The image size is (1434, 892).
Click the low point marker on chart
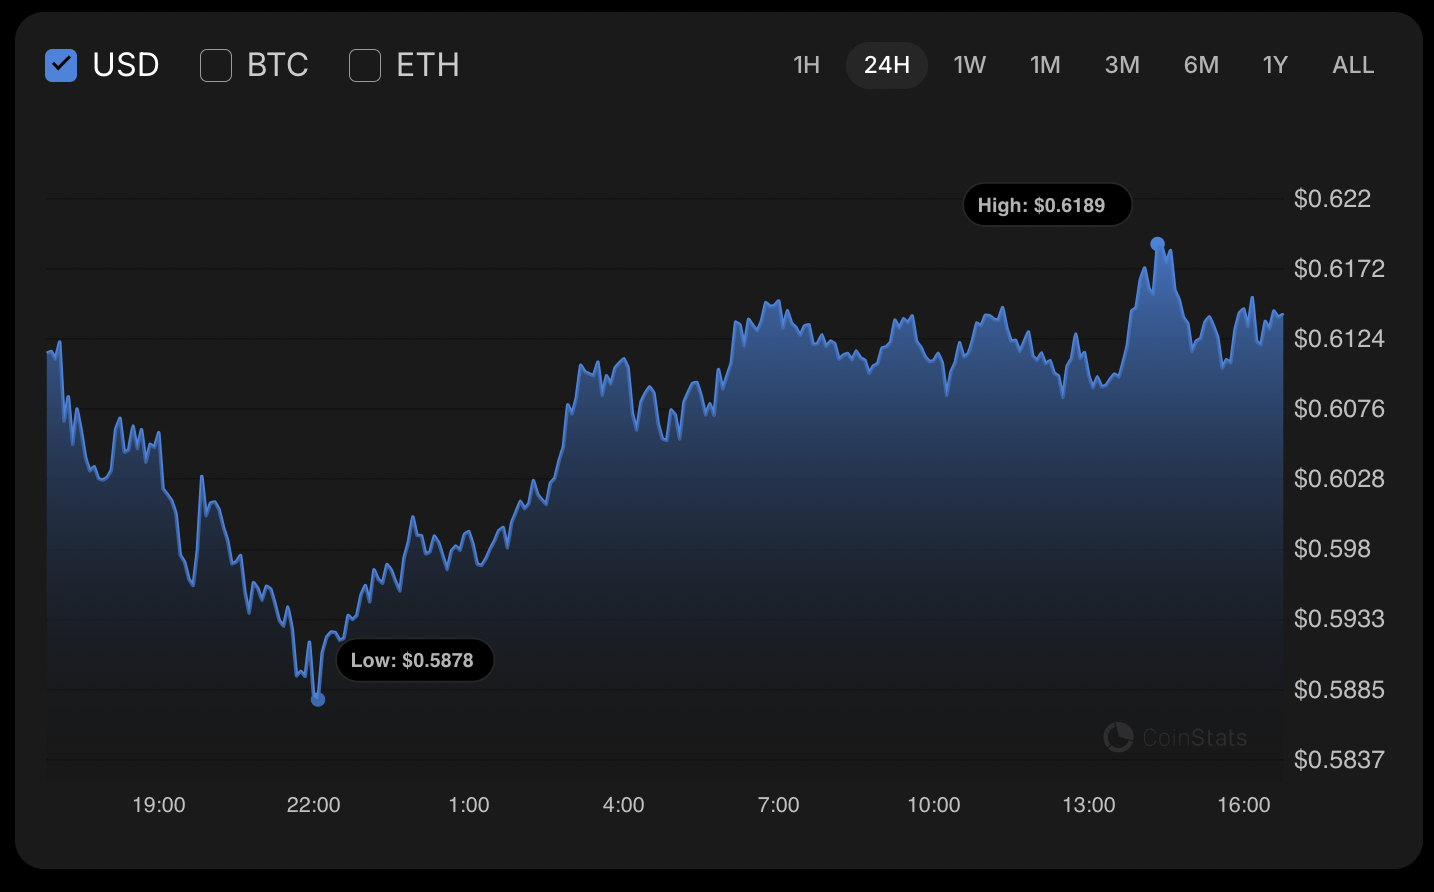pyautogui.click(x=318, y=700)
